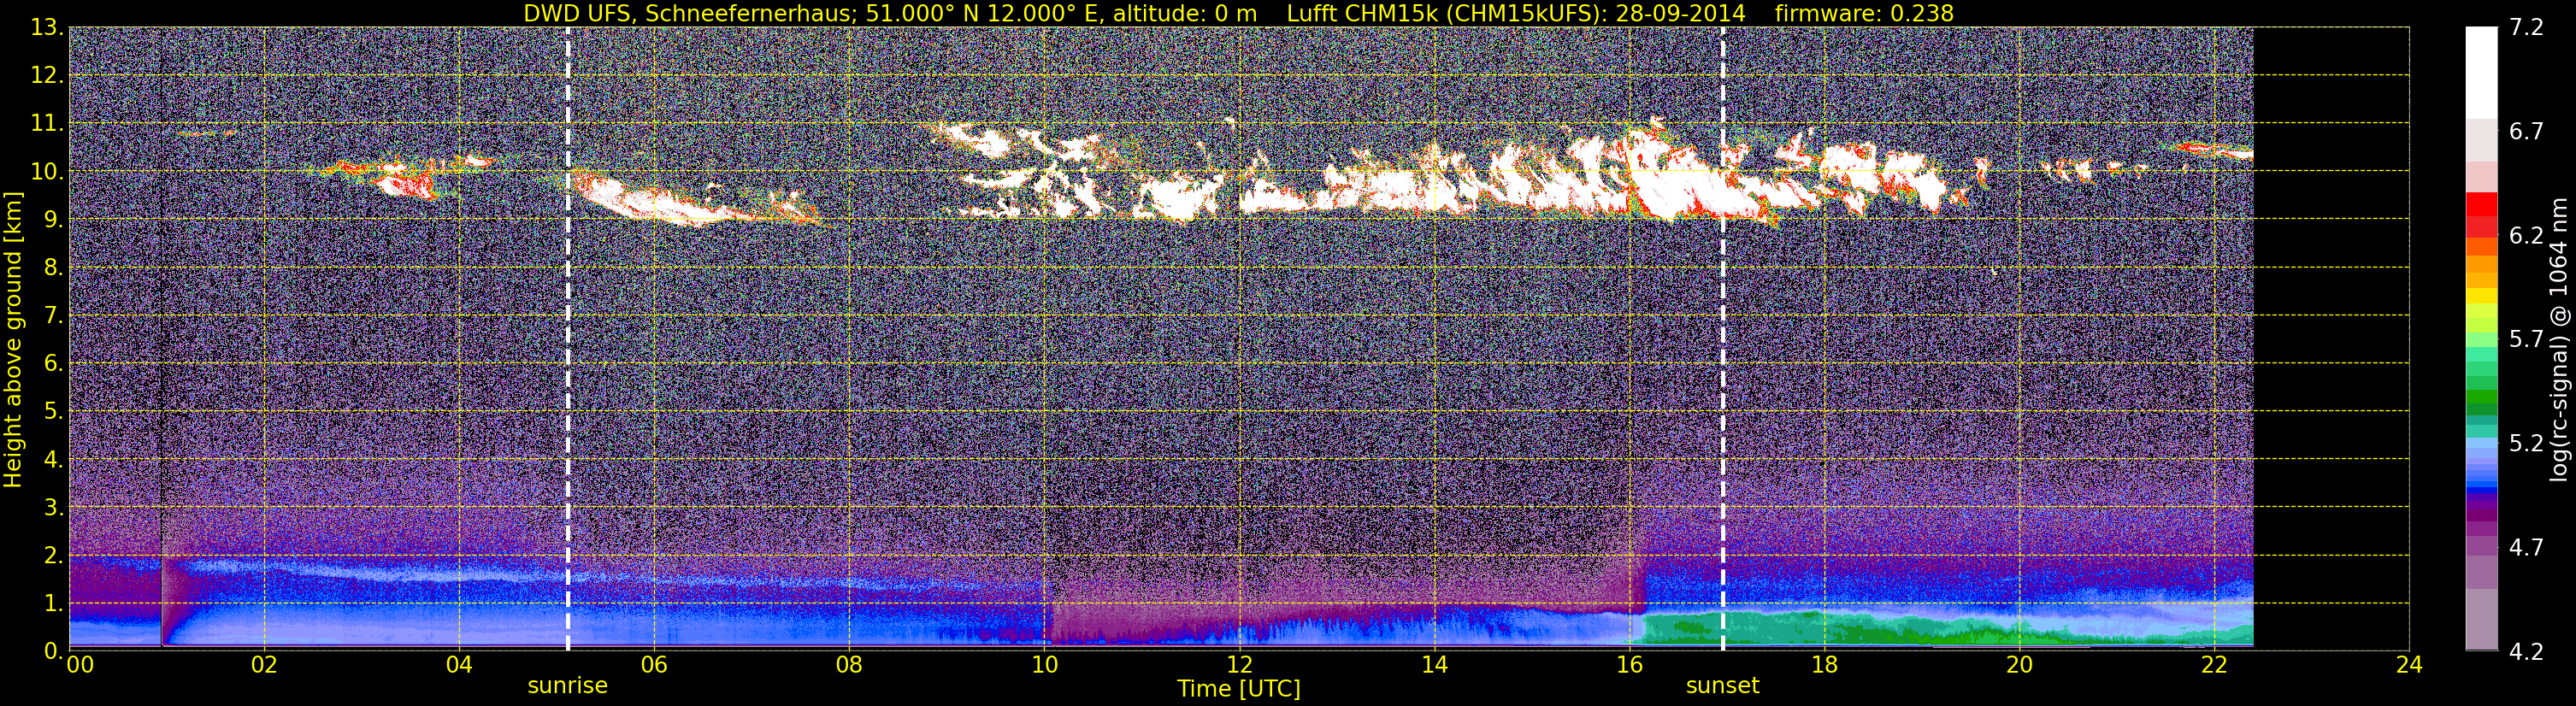Screen dimensions: 2576x706
Task: Click the height axis tick '7.'
Action: [53, 316]
